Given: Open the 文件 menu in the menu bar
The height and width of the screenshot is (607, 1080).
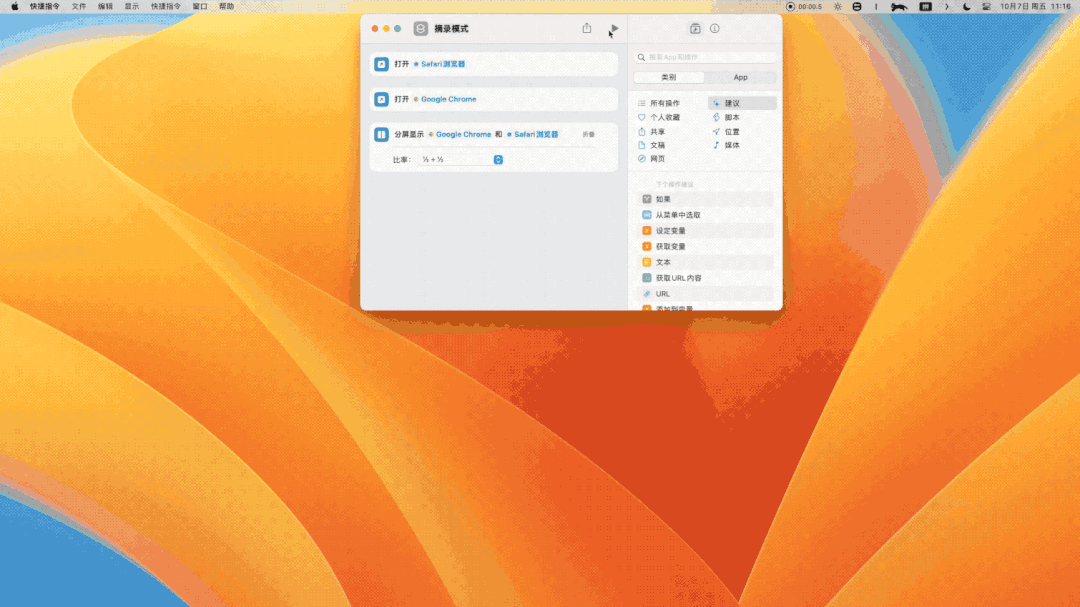Looking at the screenshot, I should click(79, 6).
